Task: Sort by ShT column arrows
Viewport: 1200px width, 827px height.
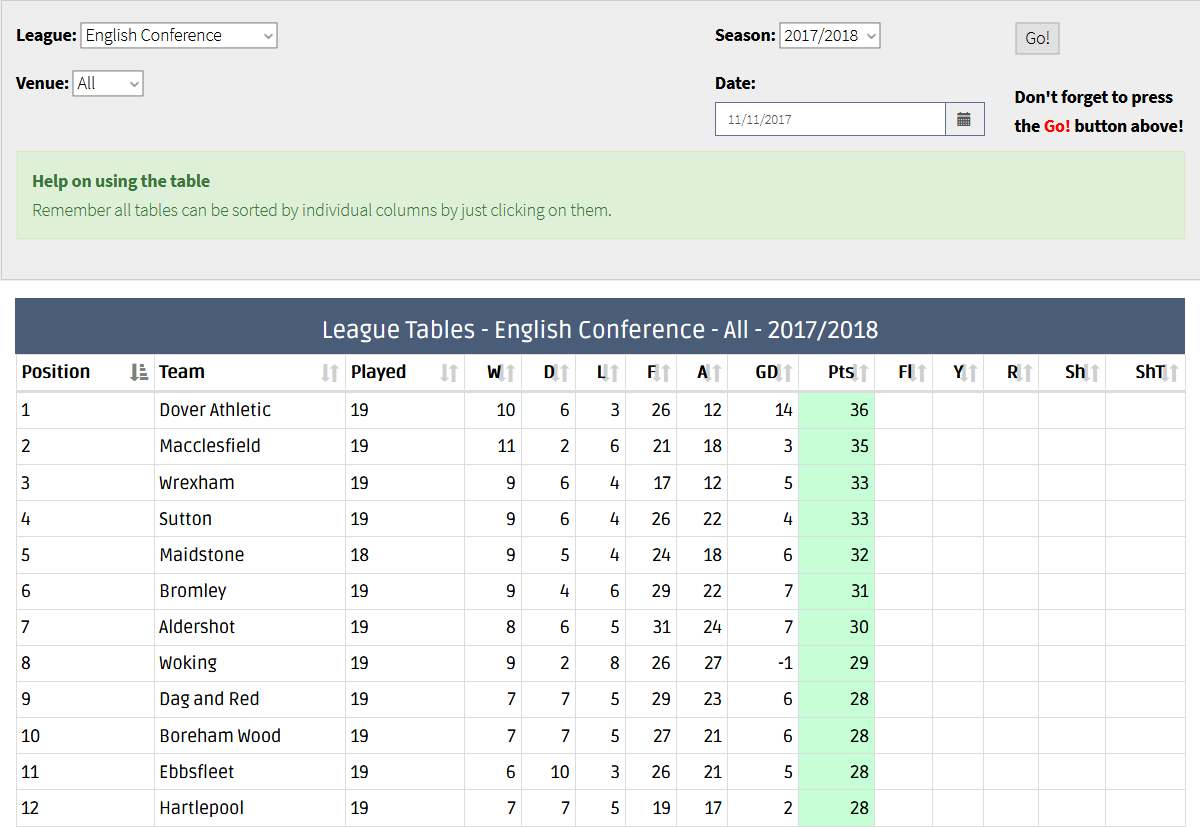Action: (x=1172, y=373)
